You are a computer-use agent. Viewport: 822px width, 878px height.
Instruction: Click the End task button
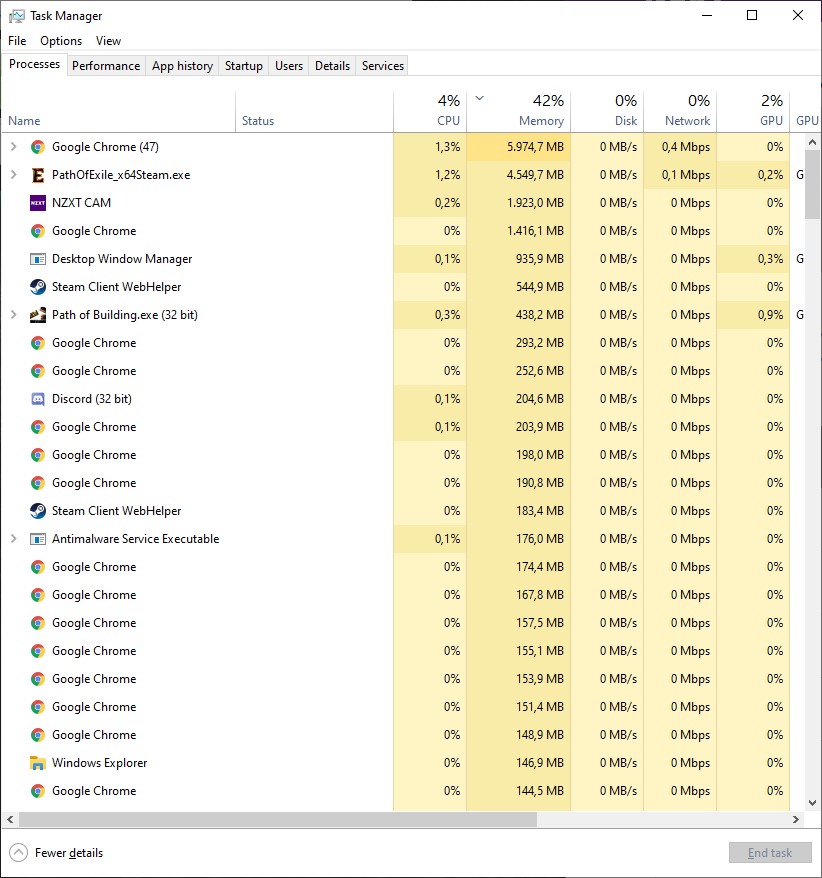770,853
